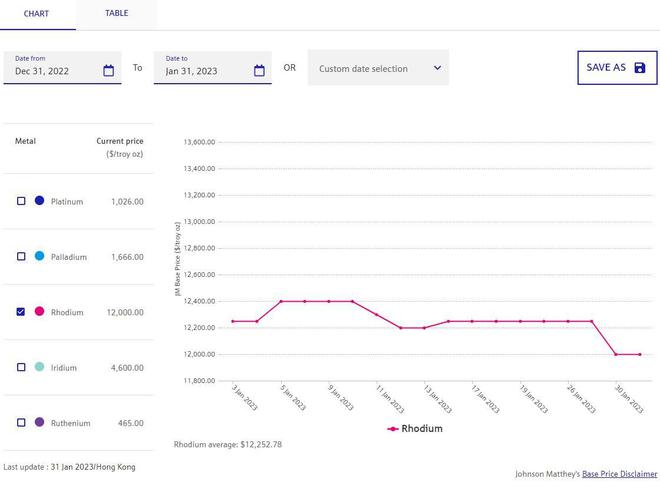660x495 pixels.
Task: Click the Rhodium legend marker below chart
Action: [x=392, y=429]
